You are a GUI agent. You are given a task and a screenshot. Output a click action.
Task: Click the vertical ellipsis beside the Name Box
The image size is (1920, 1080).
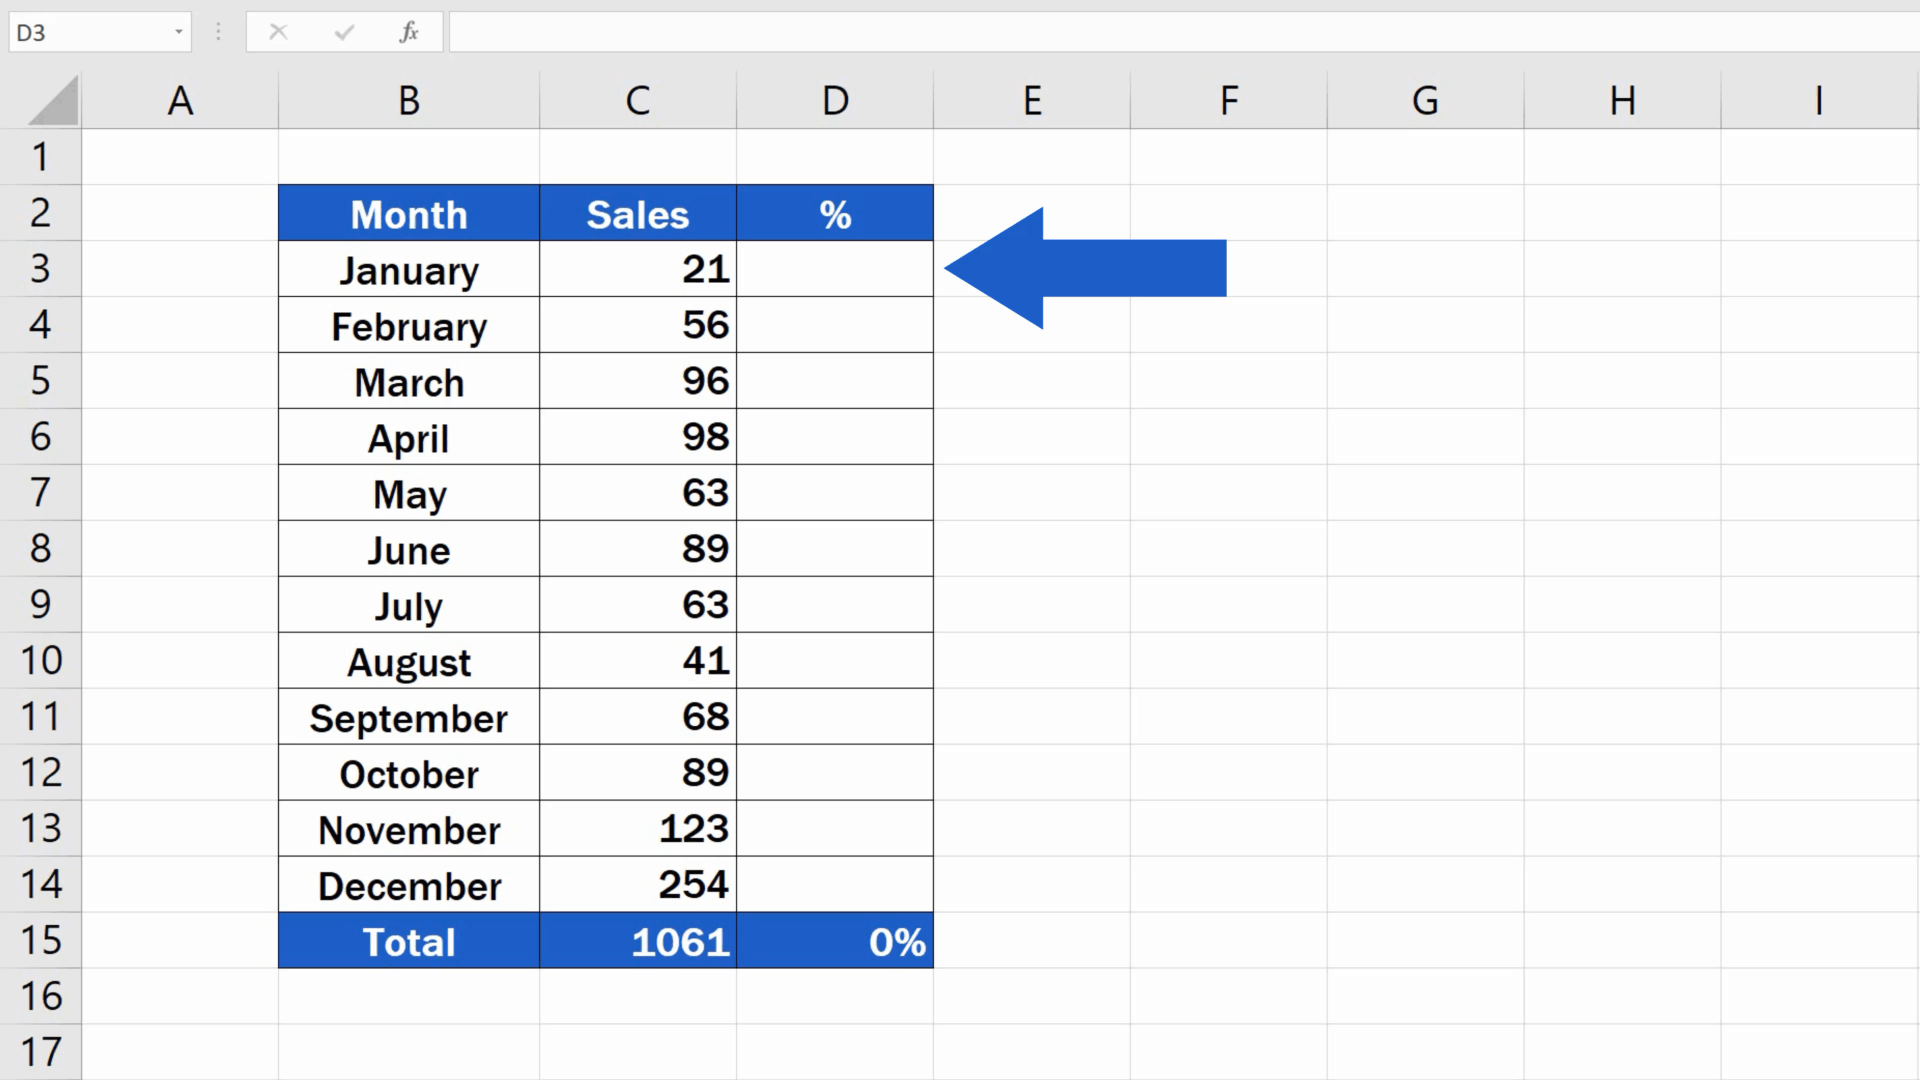217,31
